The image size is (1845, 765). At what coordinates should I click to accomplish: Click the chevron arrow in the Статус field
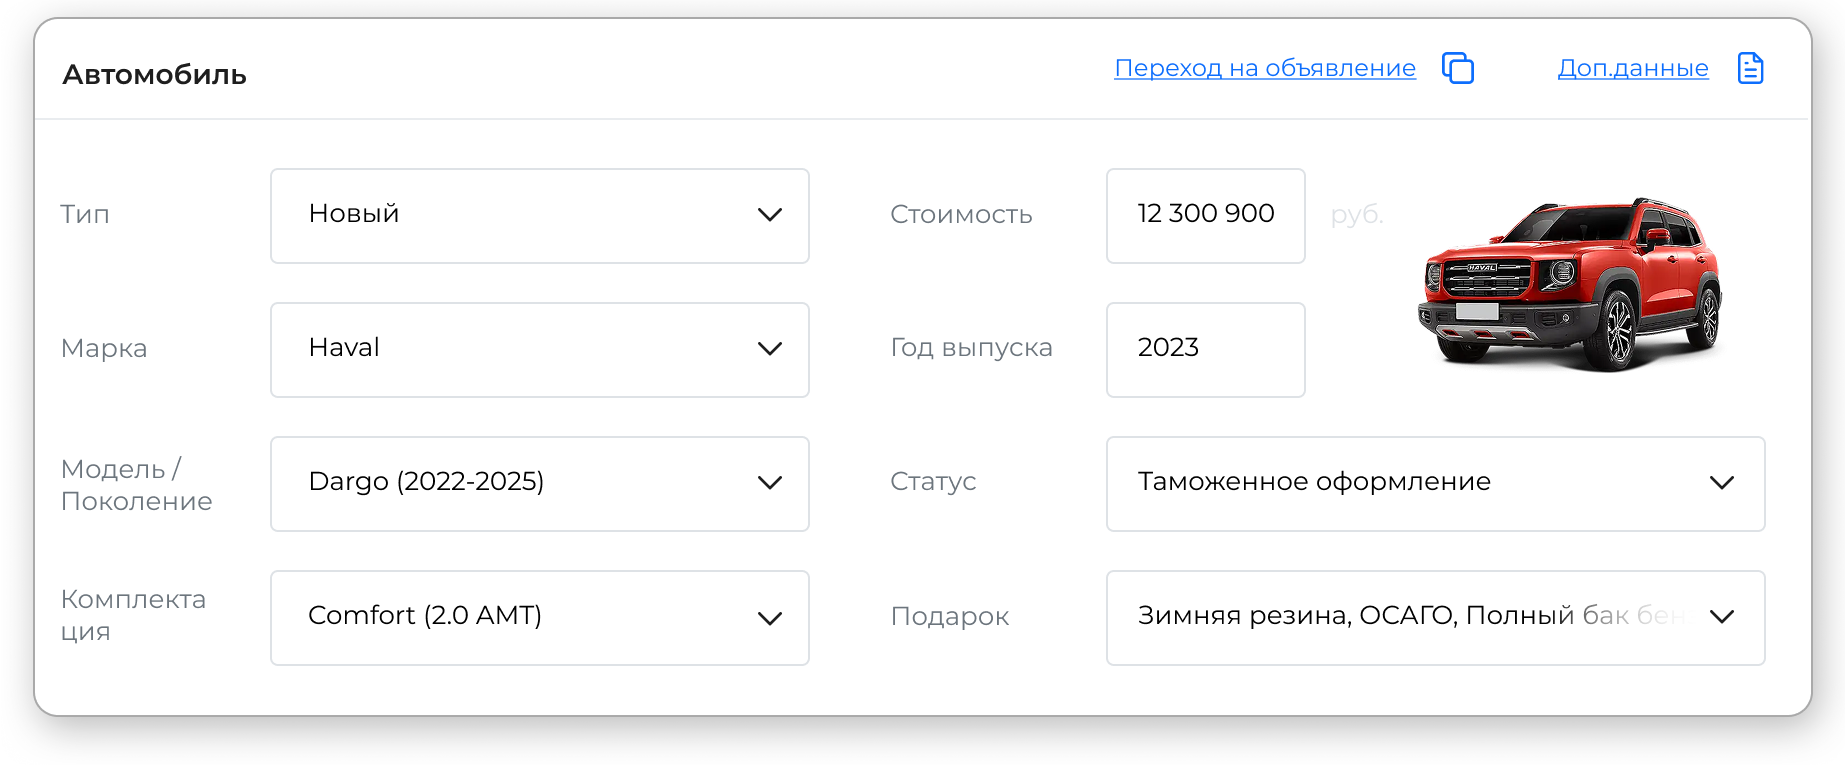(x=1721, y=483)
